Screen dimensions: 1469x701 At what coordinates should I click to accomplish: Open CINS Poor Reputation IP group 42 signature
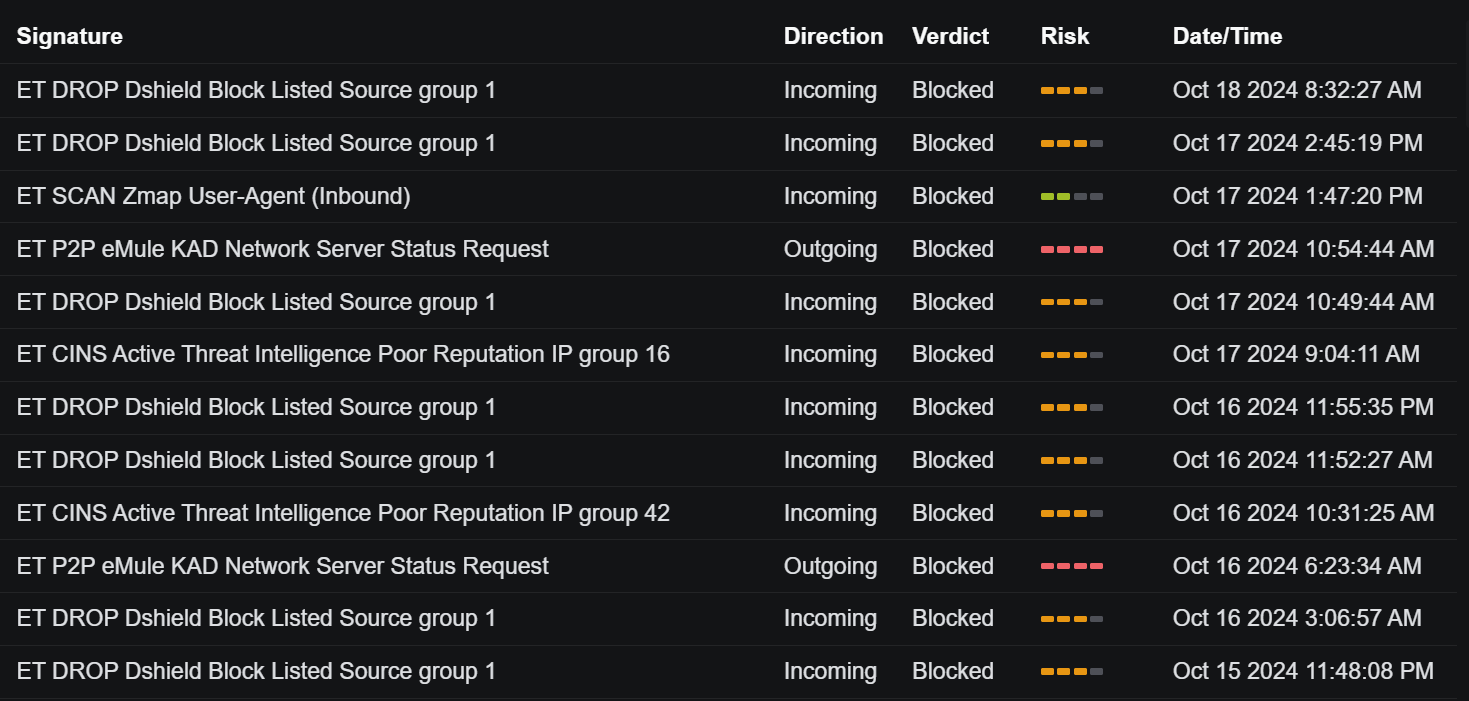click(343, 514)
